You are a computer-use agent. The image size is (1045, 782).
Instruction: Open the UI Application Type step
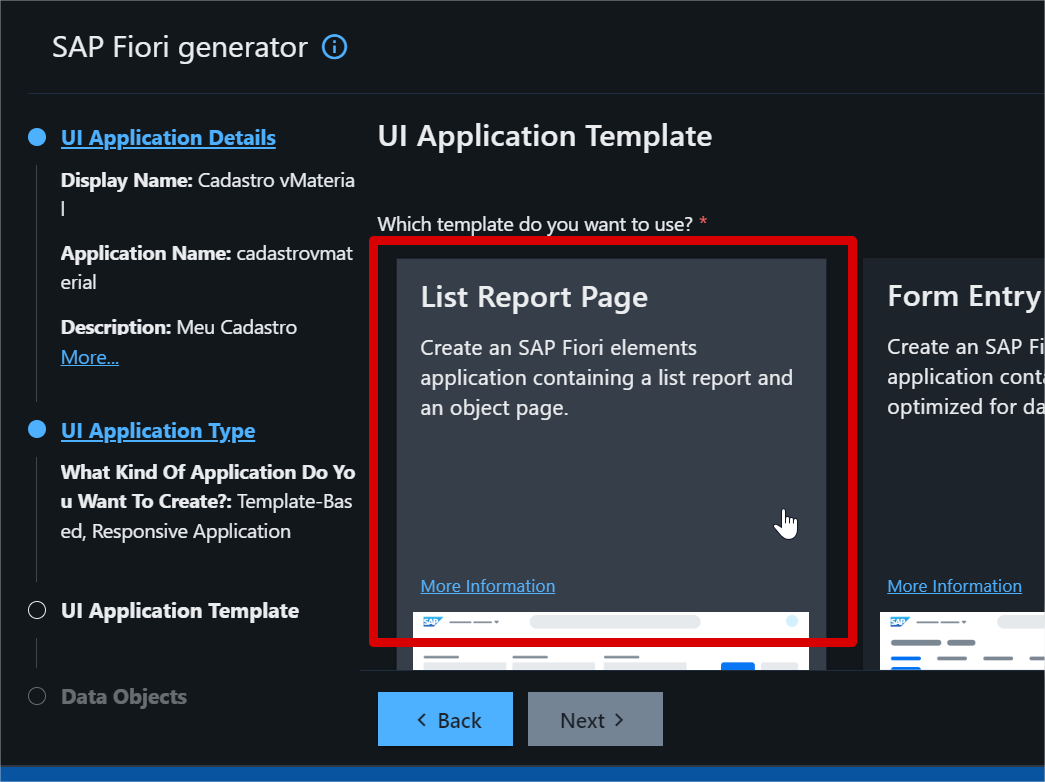158,431
